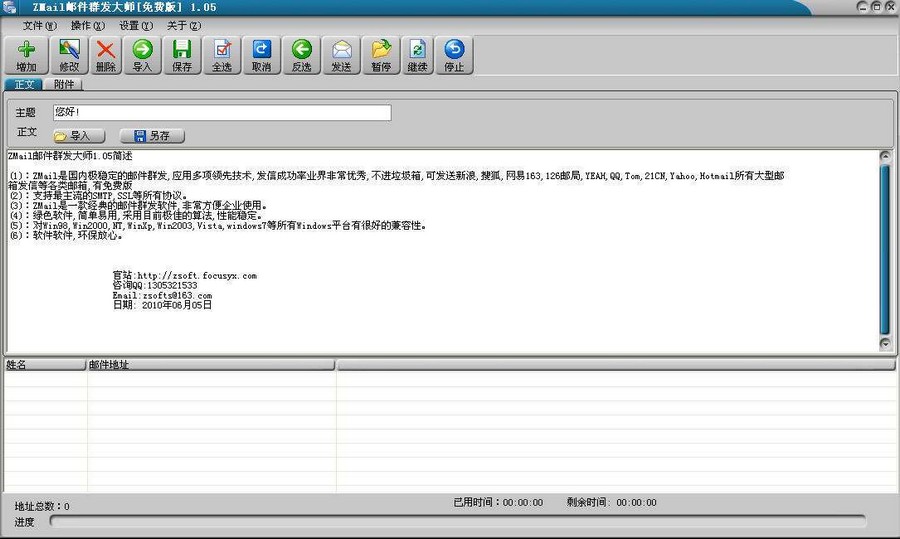Image resolution: width=900 pixels, height=539 pixels.
Task: Click the 姓名 column header
Action: pyautogui.click(x=45, y=364)
